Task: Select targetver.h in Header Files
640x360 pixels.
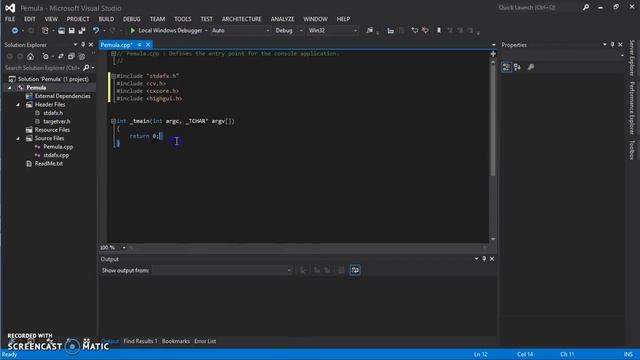Action: (56, 122)
